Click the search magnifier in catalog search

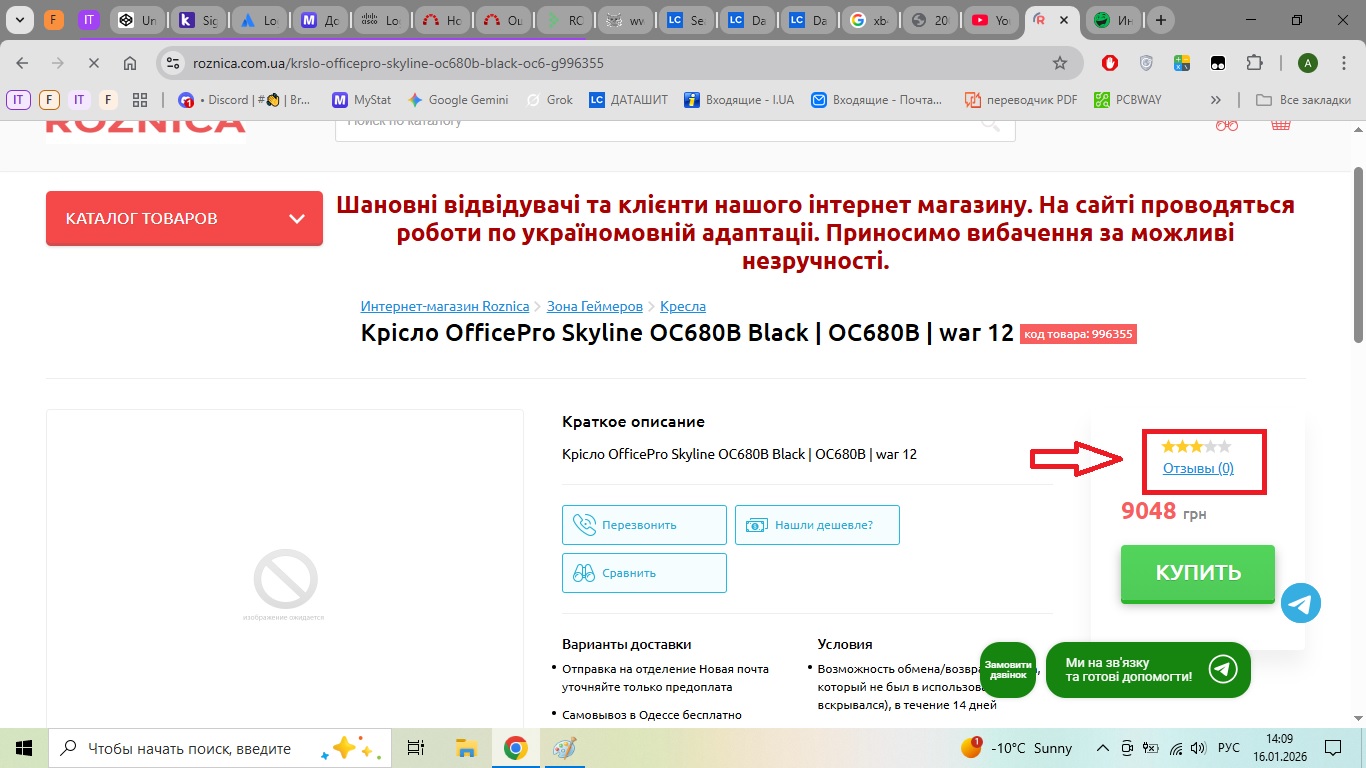tap(990, 124)
